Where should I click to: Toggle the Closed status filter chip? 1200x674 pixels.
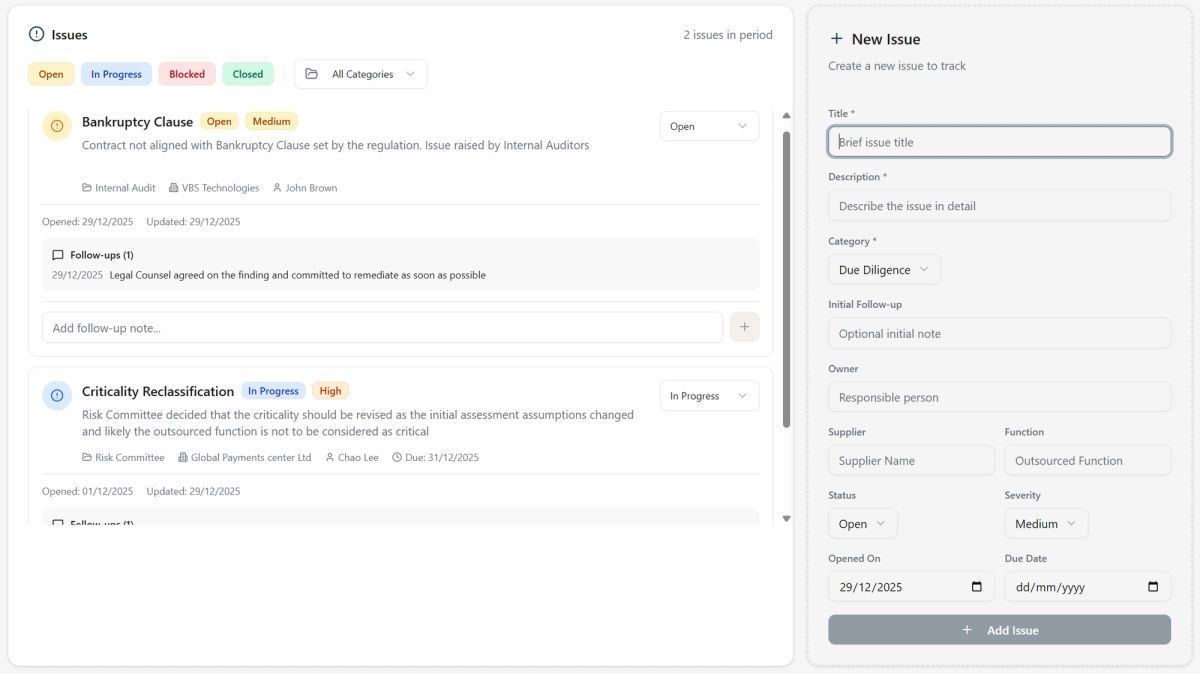coord(248,74)
